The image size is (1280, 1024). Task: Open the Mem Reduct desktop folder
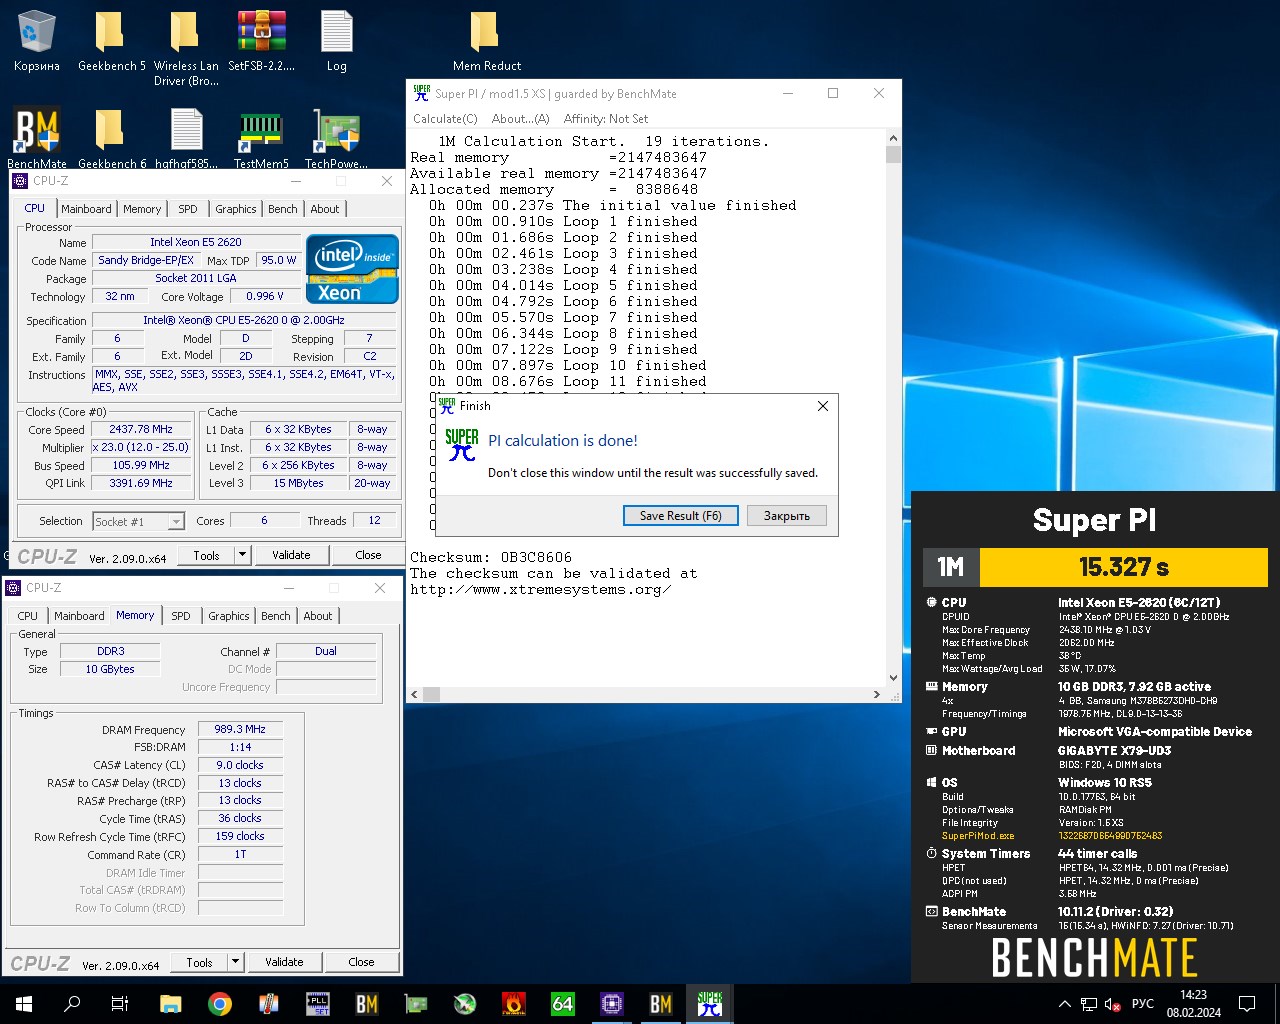[x=486, y=42]
